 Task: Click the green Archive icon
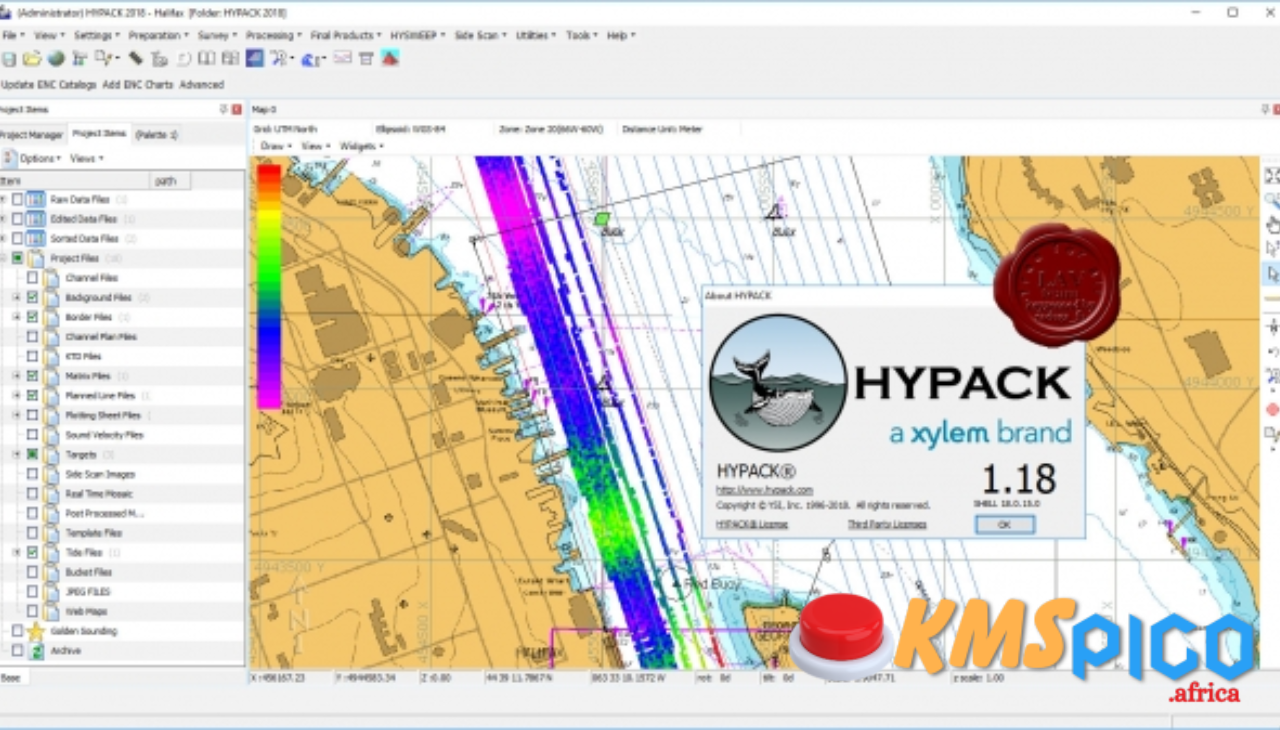[x=36, y=651]
